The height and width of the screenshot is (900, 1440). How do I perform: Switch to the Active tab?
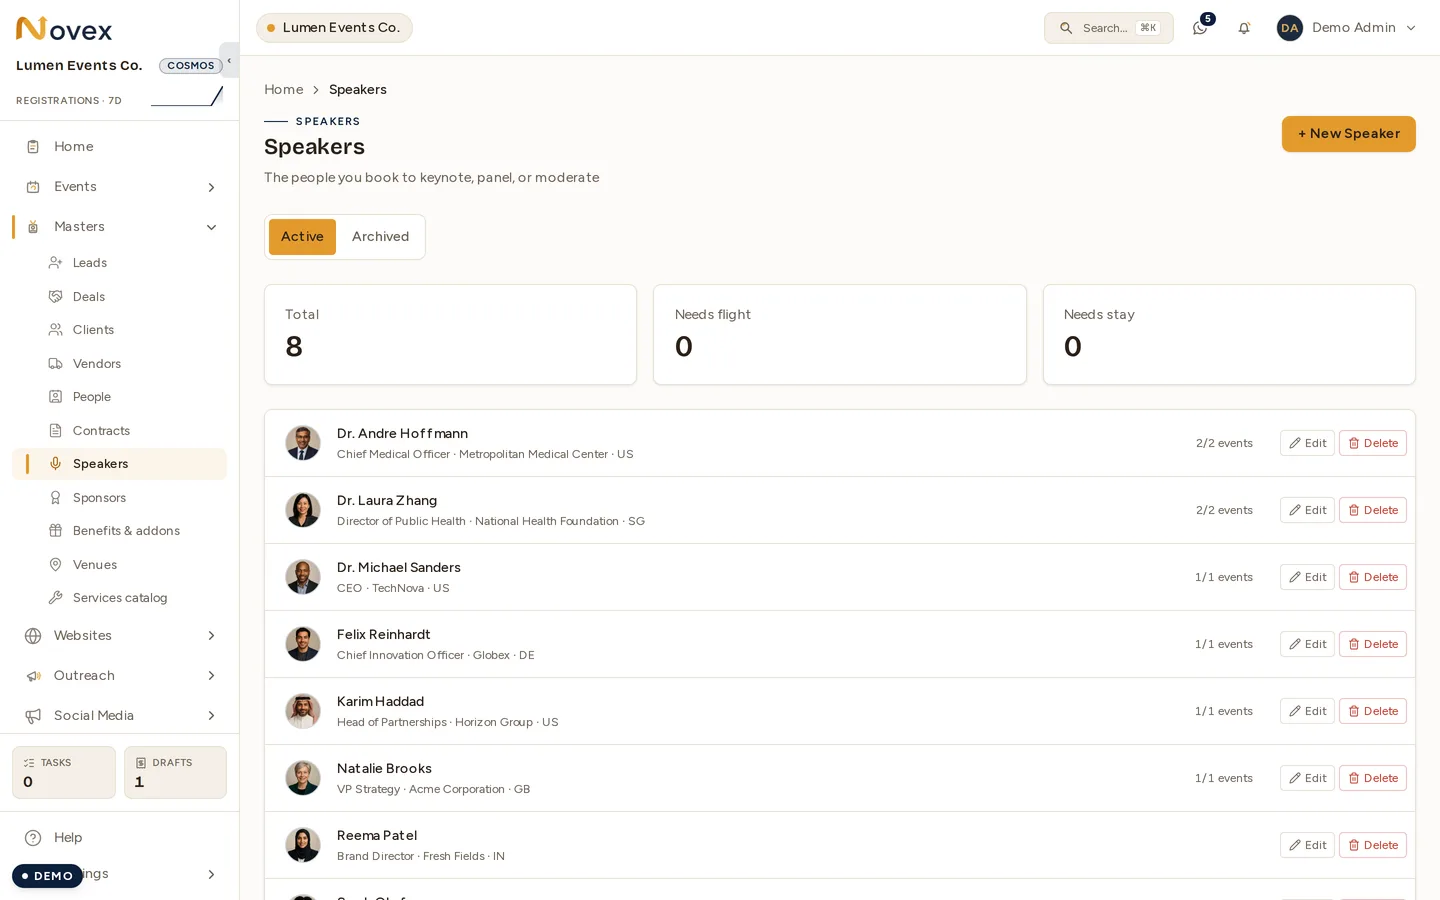(302, 237)
